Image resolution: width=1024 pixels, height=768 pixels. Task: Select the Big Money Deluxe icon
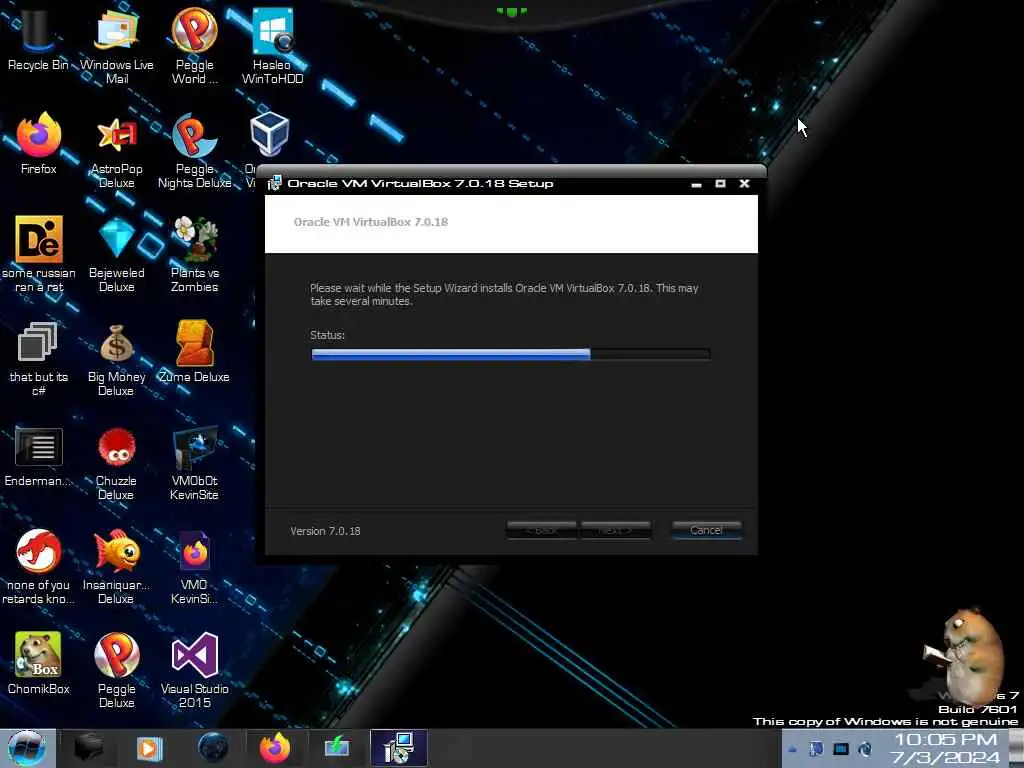[116, 358]
